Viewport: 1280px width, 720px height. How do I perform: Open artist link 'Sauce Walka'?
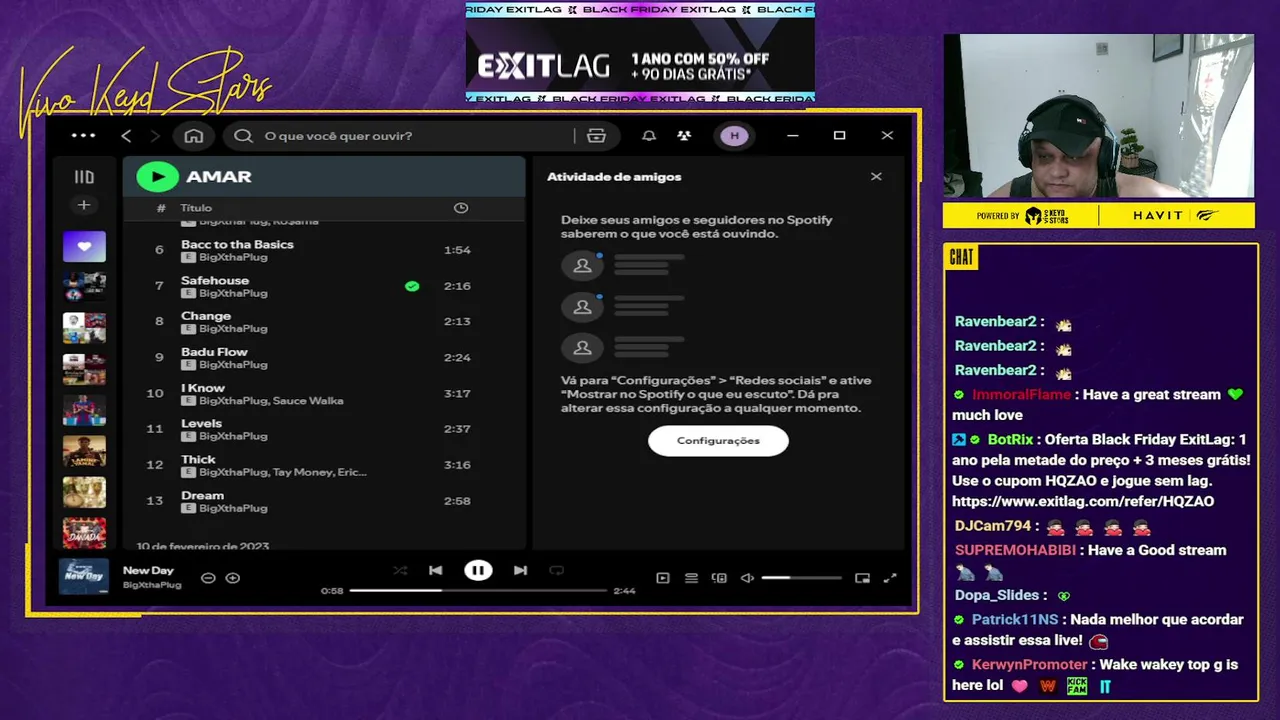tap(309, 401)
